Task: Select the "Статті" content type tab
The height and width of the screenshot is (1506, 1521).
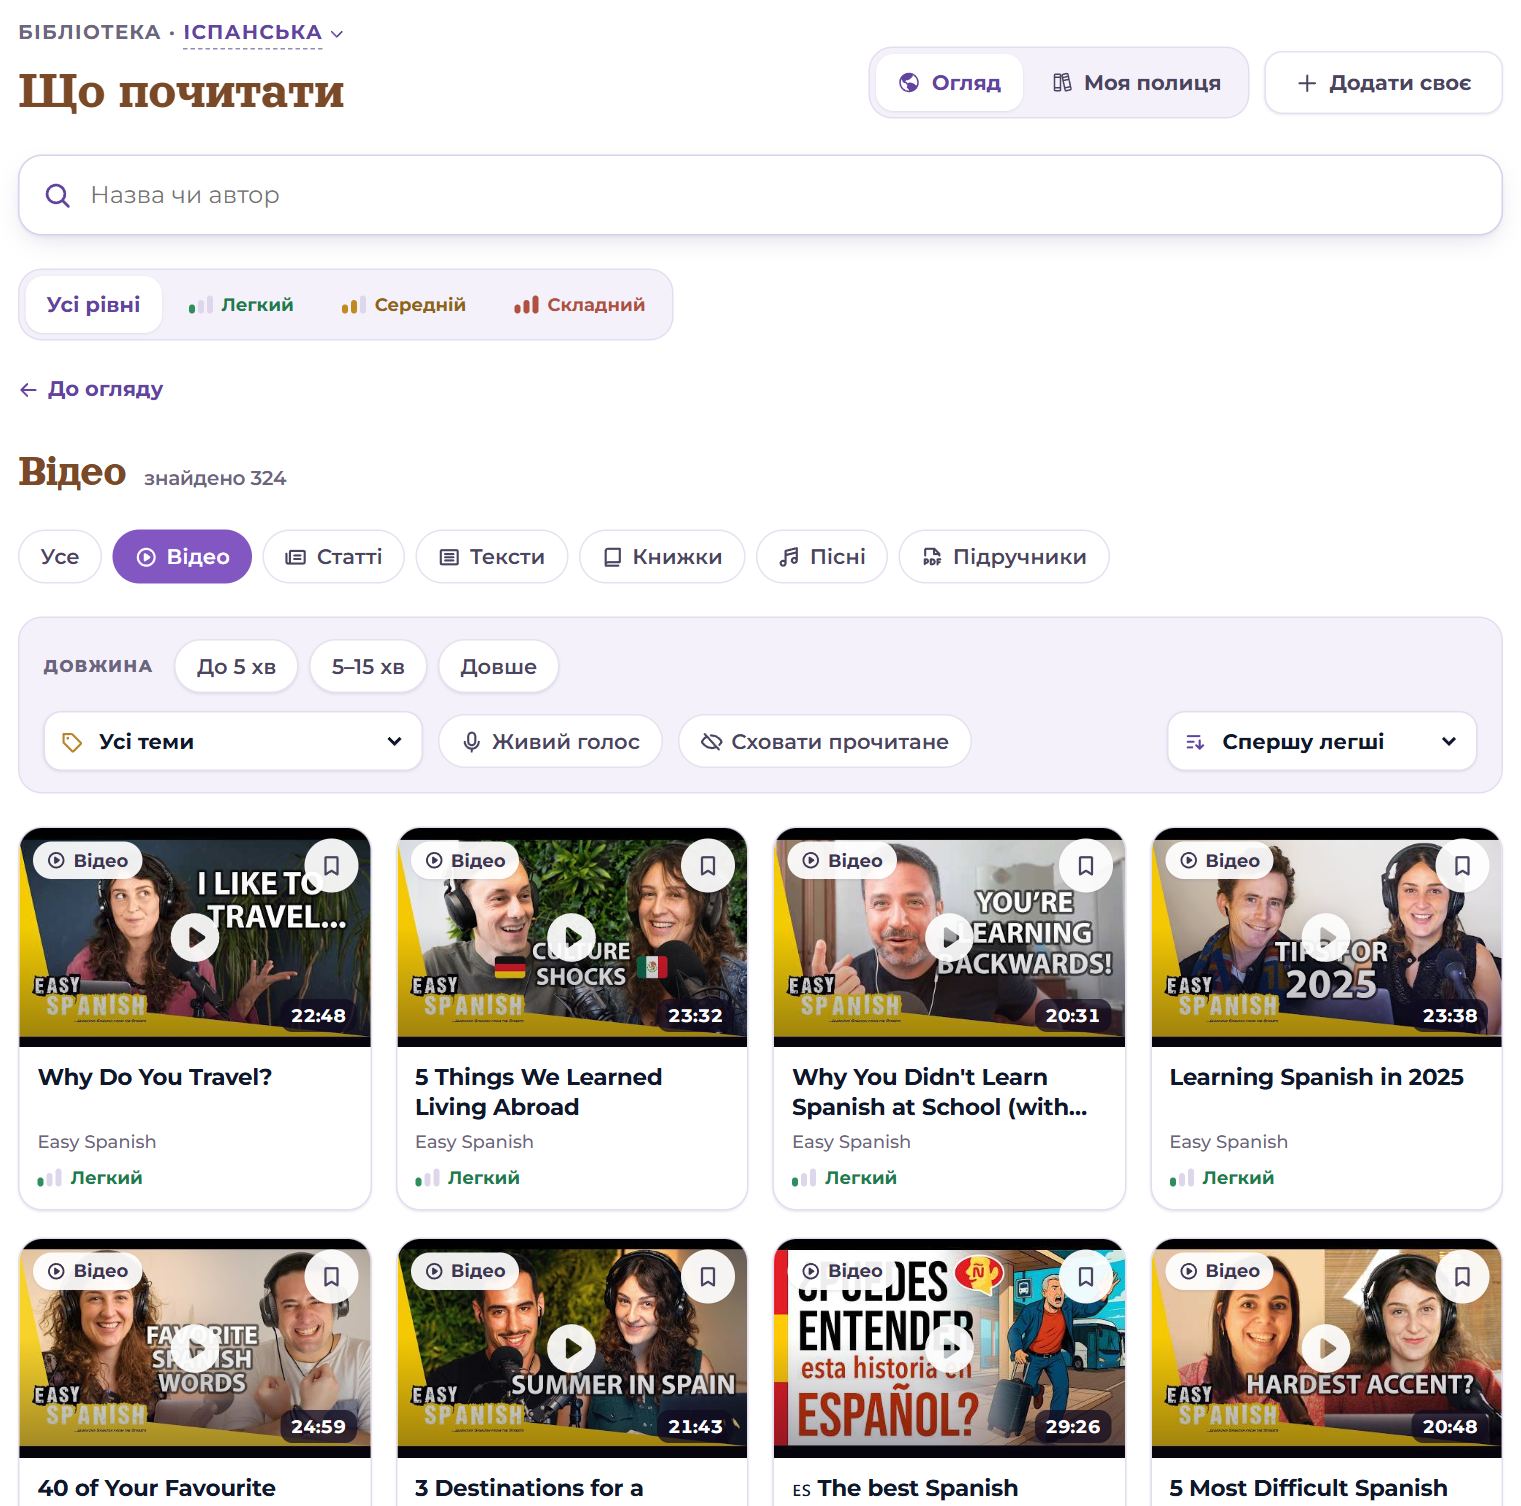Action: coord(334,557)
